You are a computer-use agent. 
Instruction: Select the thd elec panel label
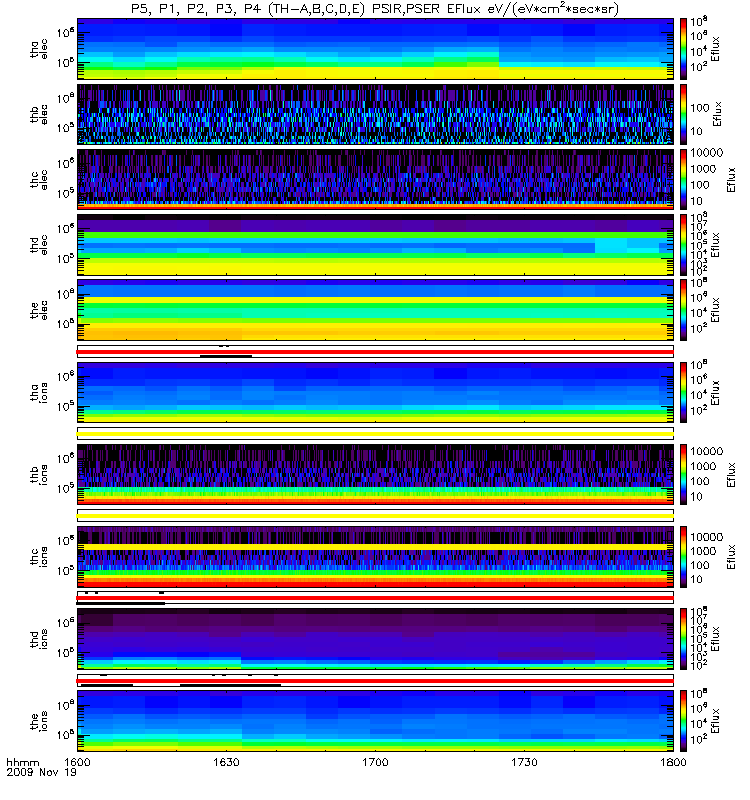click(x=39, y=245)
